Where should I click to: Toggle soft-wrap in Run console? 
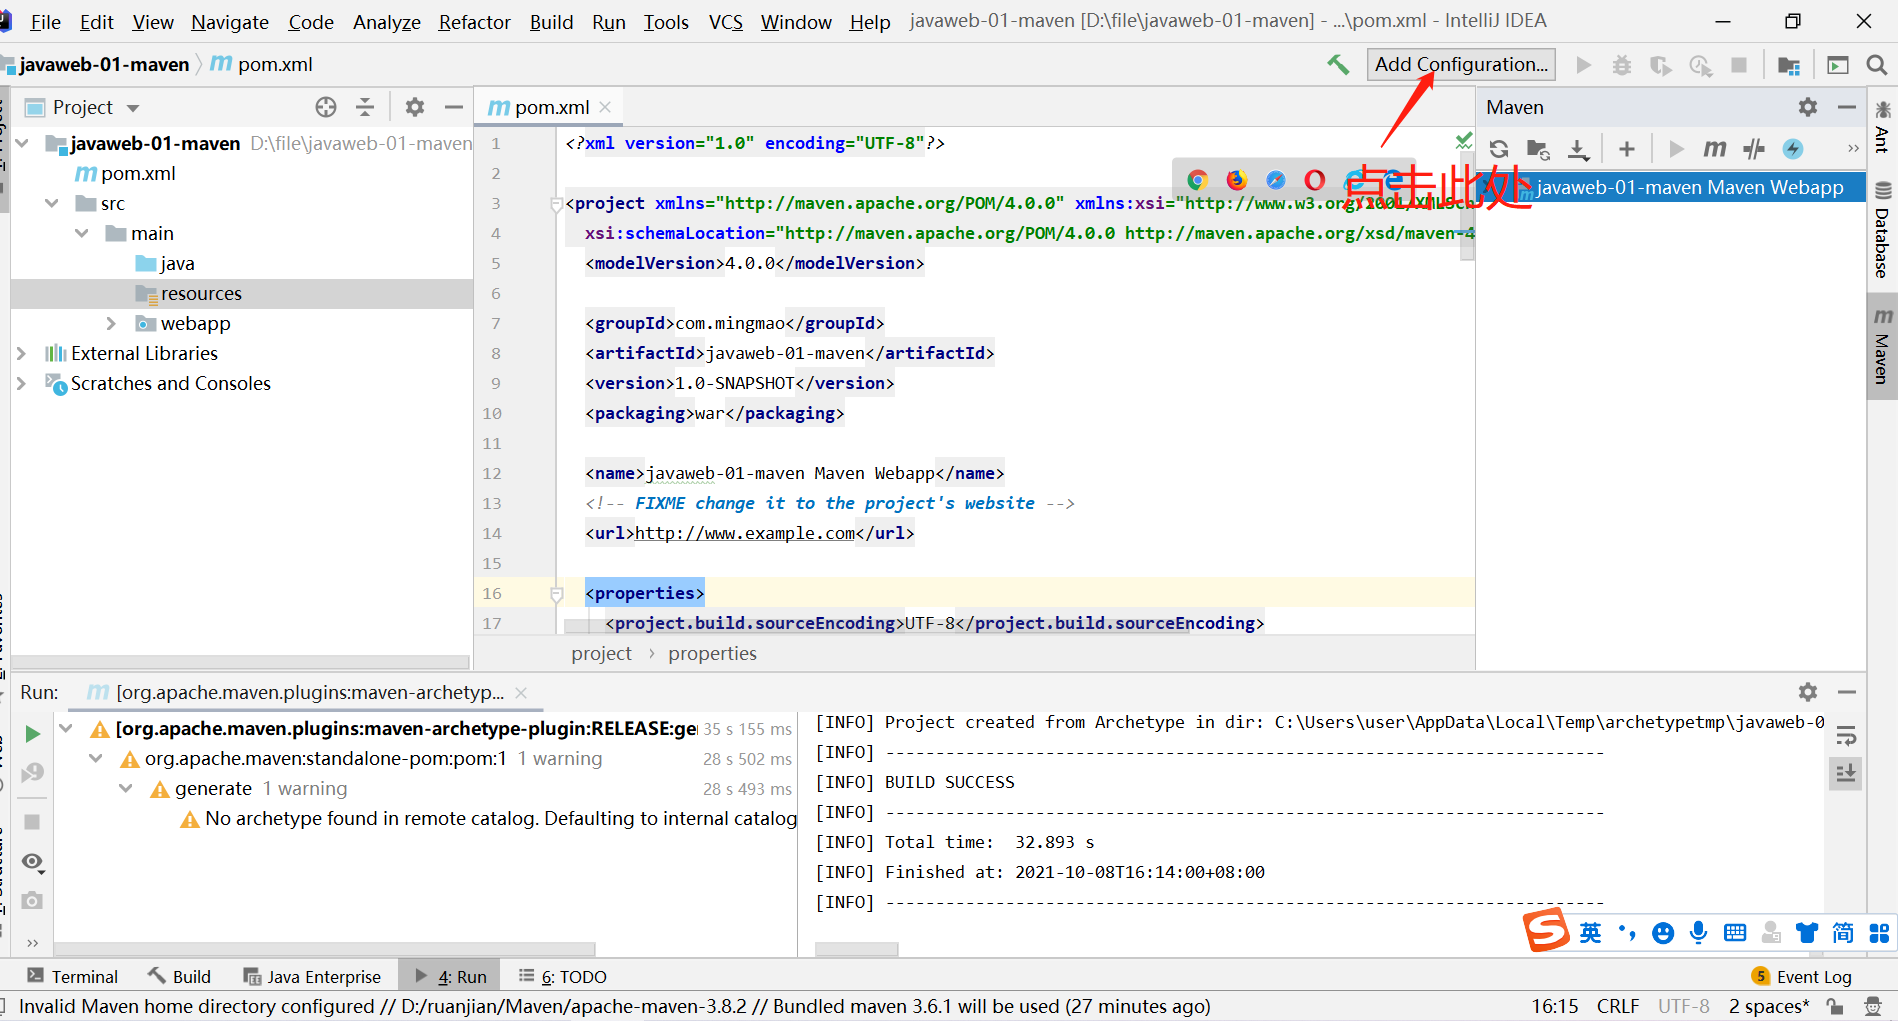point(1846,737)
